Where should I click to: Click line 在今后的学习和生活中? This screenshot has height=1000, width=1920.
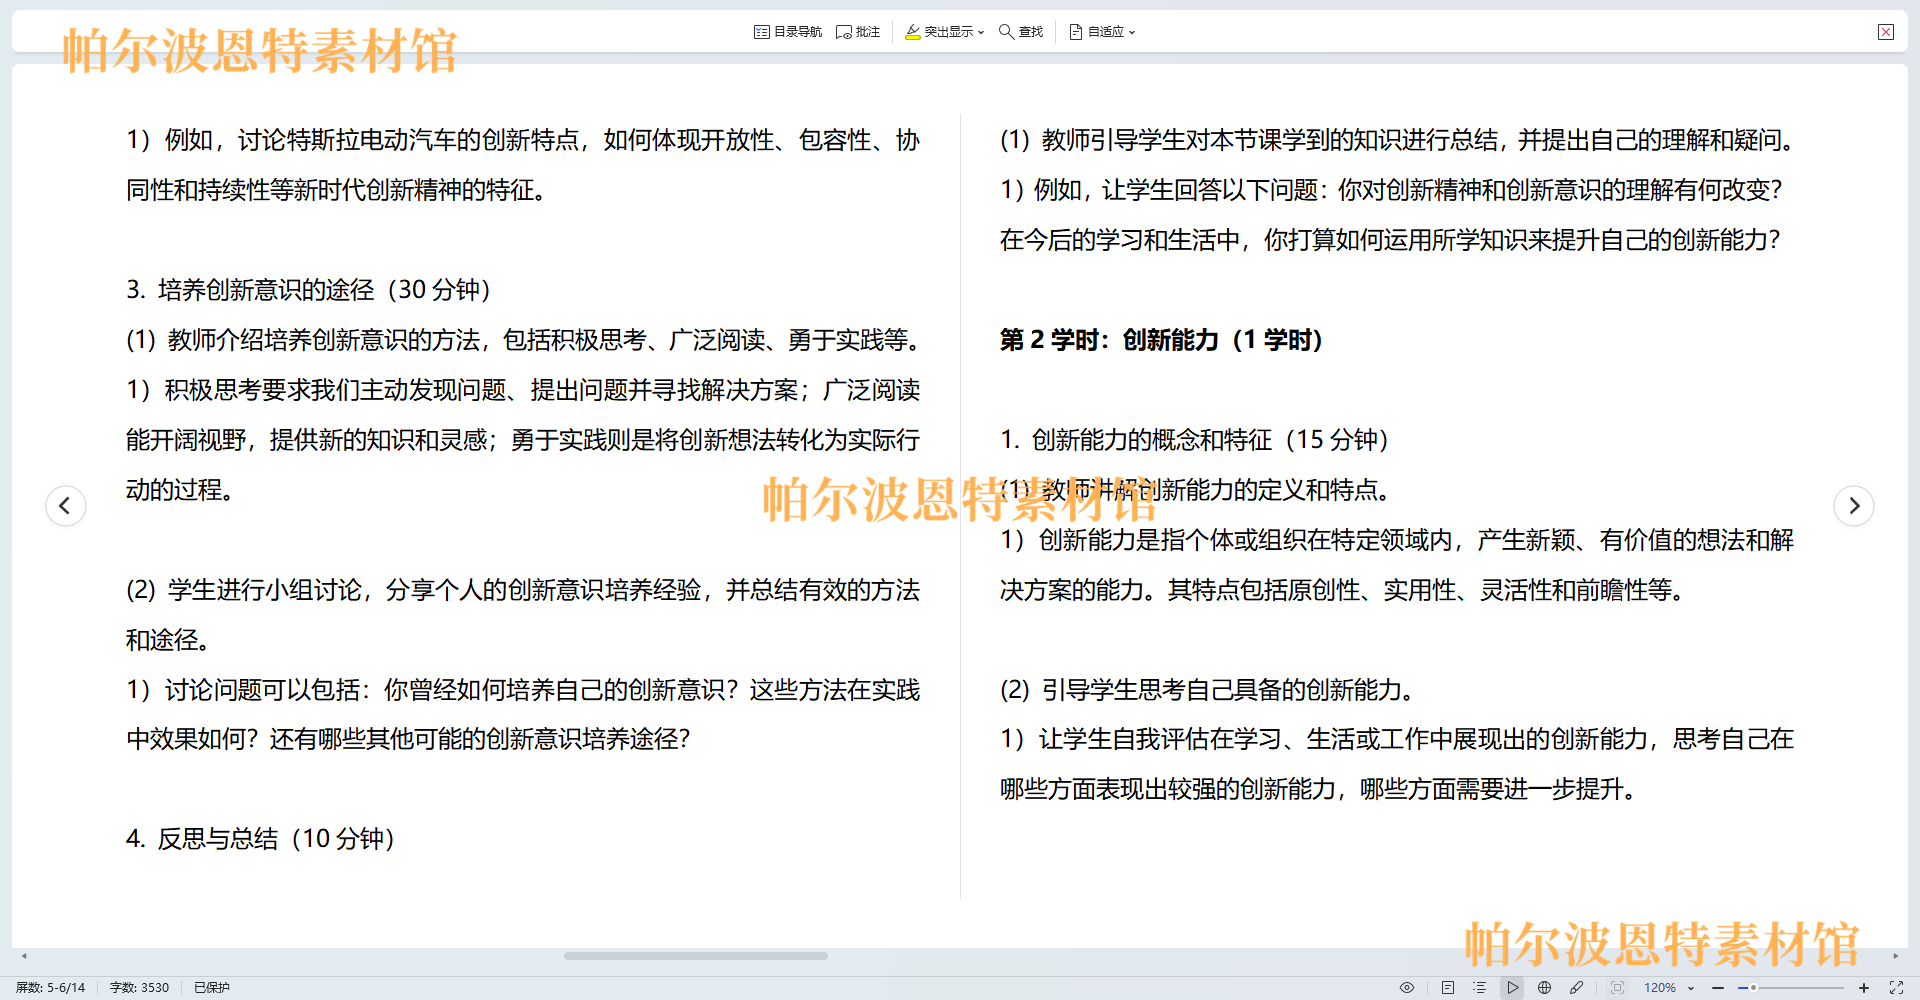(x=1390, y=240)
